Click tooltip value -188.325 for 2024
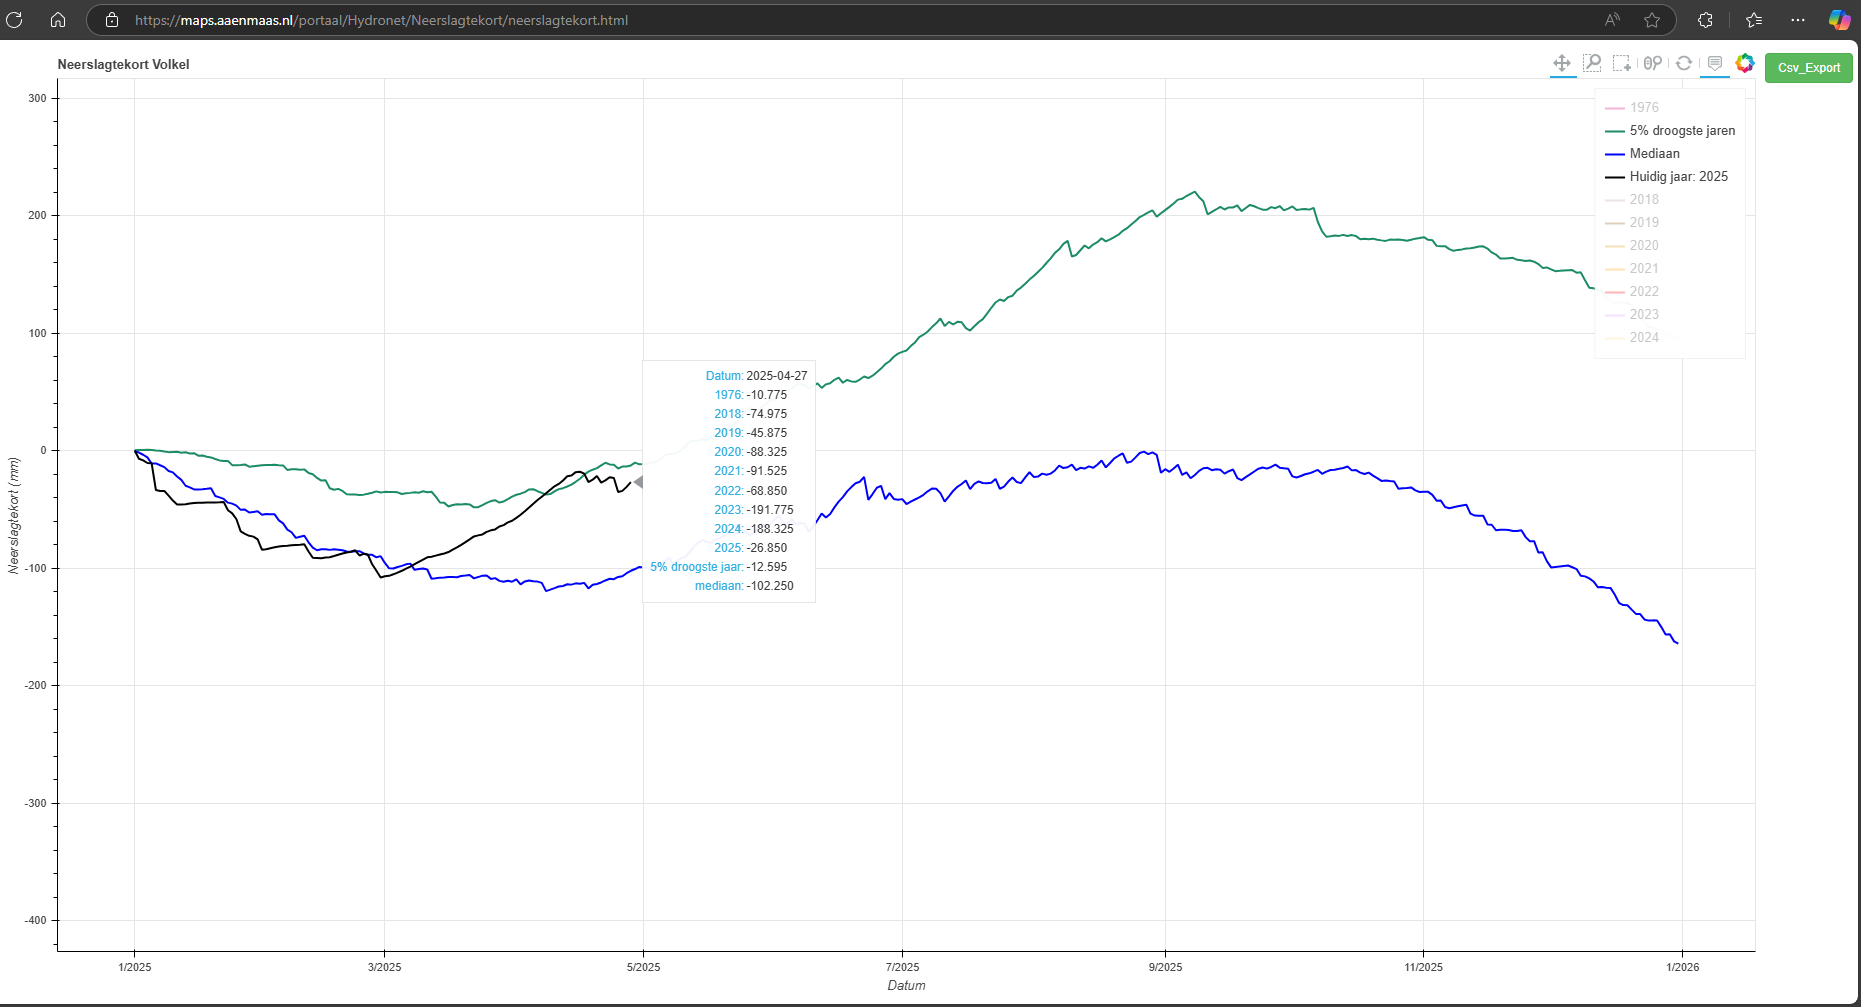This screenshot has width=1861, height=1007. pos(770,529)
